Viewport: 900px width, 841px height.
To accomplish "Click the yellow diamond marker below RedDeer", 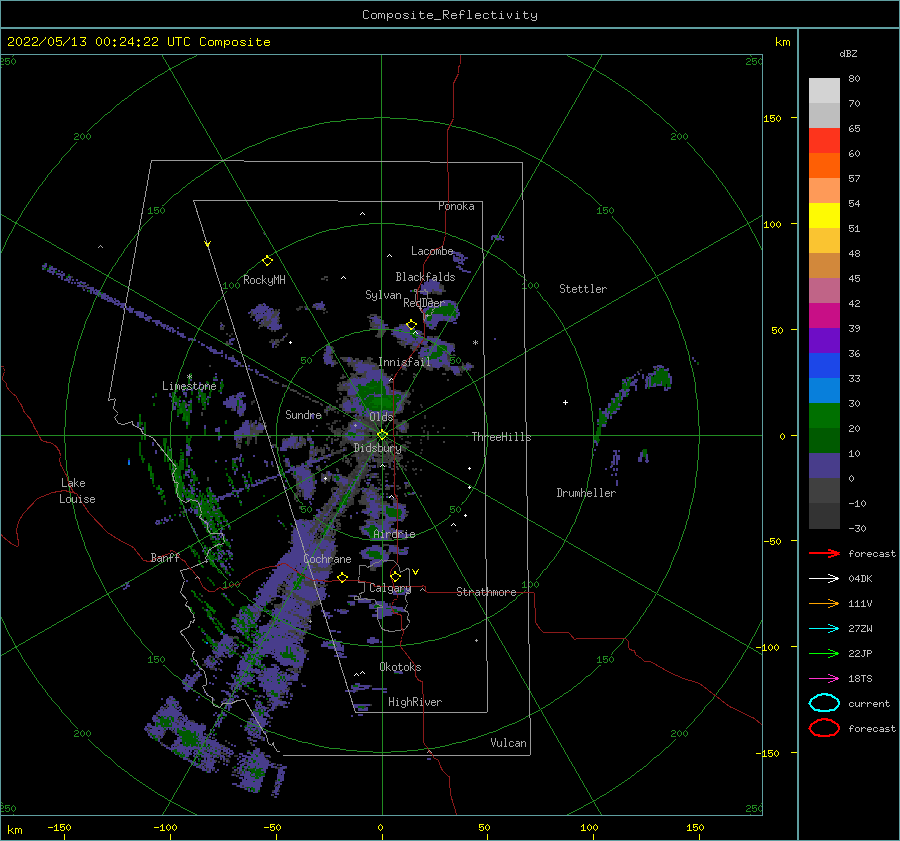I will (x=411, y=325).
